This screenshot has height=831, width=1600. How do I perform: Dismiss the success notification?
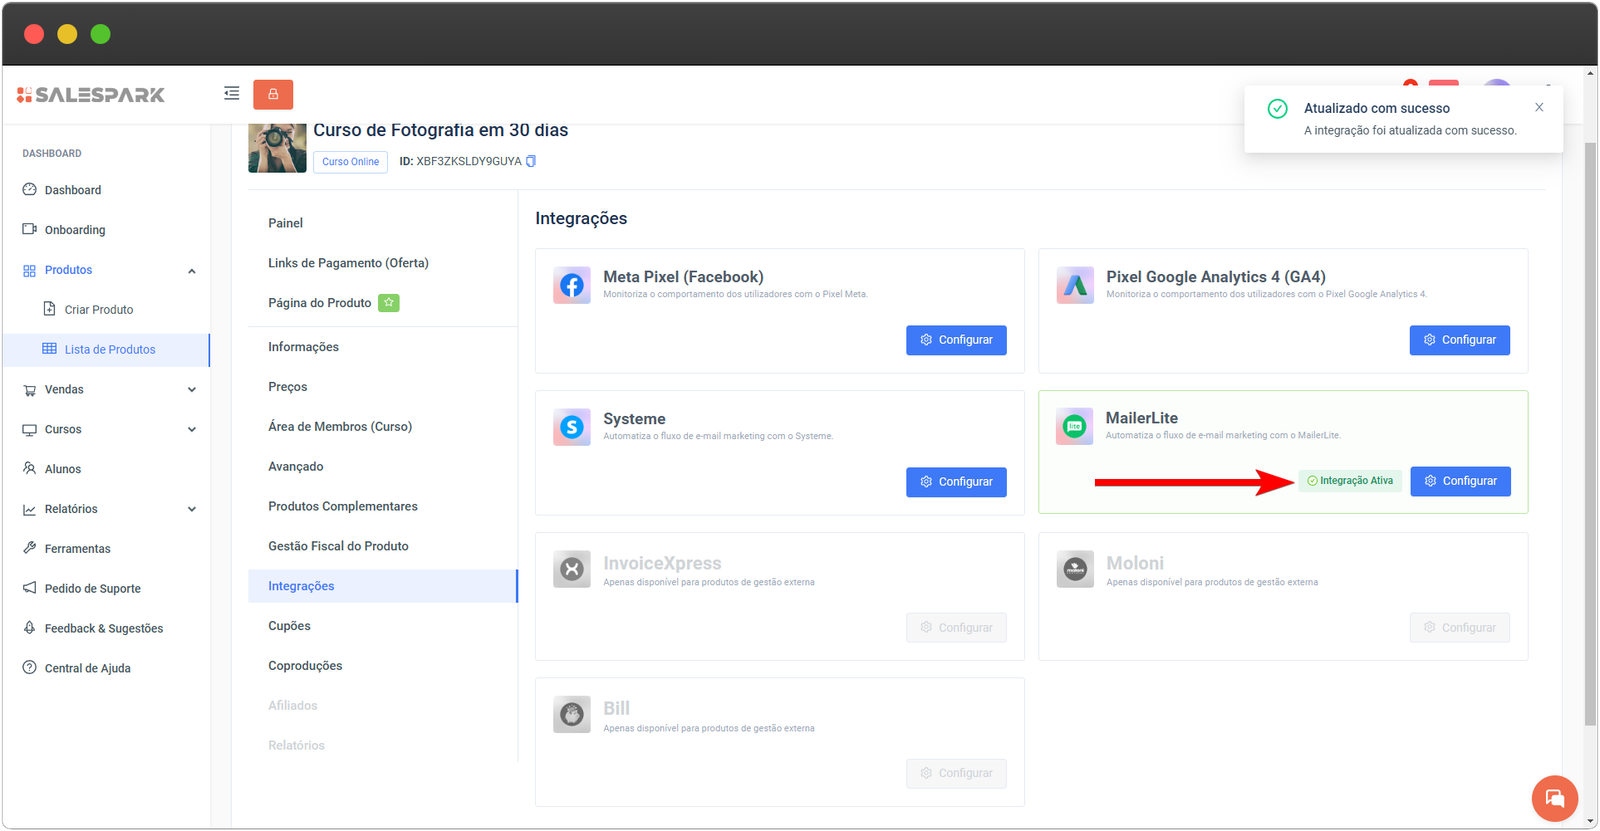pos(1539,108)
